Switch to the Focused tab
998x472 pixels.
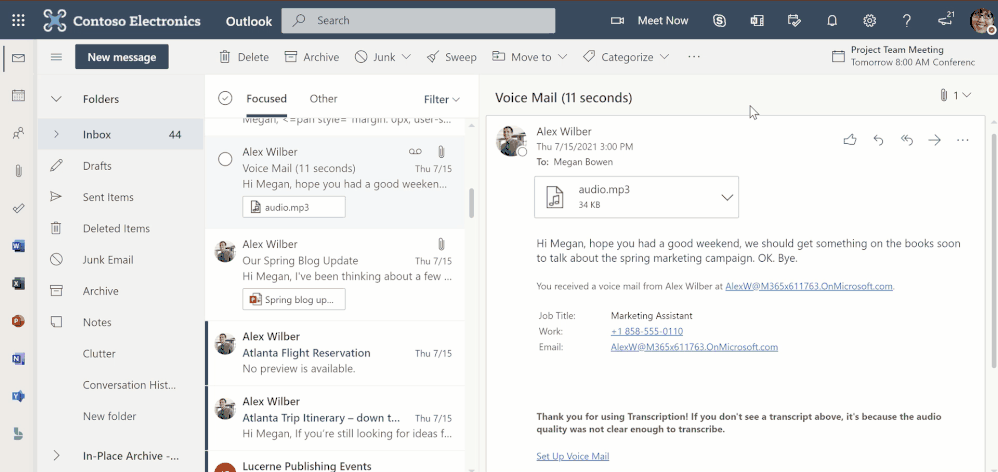(x=266, y=99)
